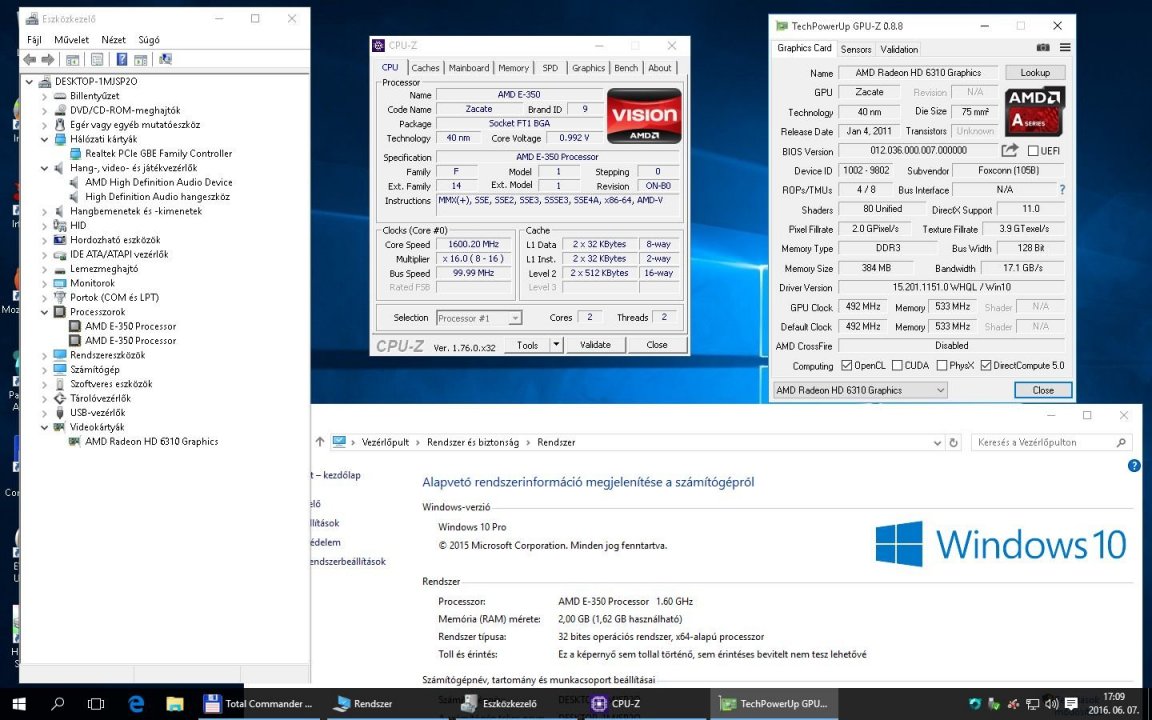Click AMD A-series logo in GPU-Z
Screen dimensions: 1152x720
coord(1034,111)
